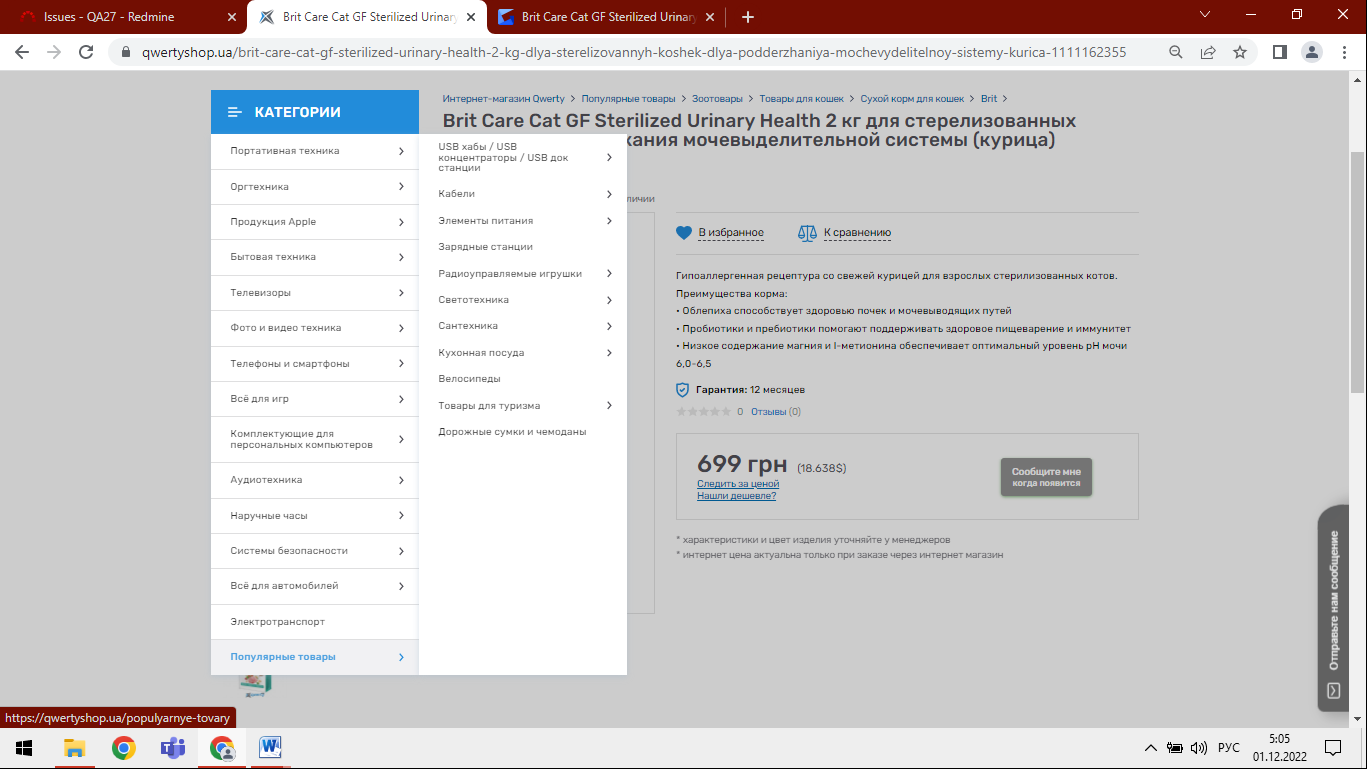Screen dimensions: 1367x769
Task: Open the Отправьте нам сообщение side widget
Action: coord(1333,608)
